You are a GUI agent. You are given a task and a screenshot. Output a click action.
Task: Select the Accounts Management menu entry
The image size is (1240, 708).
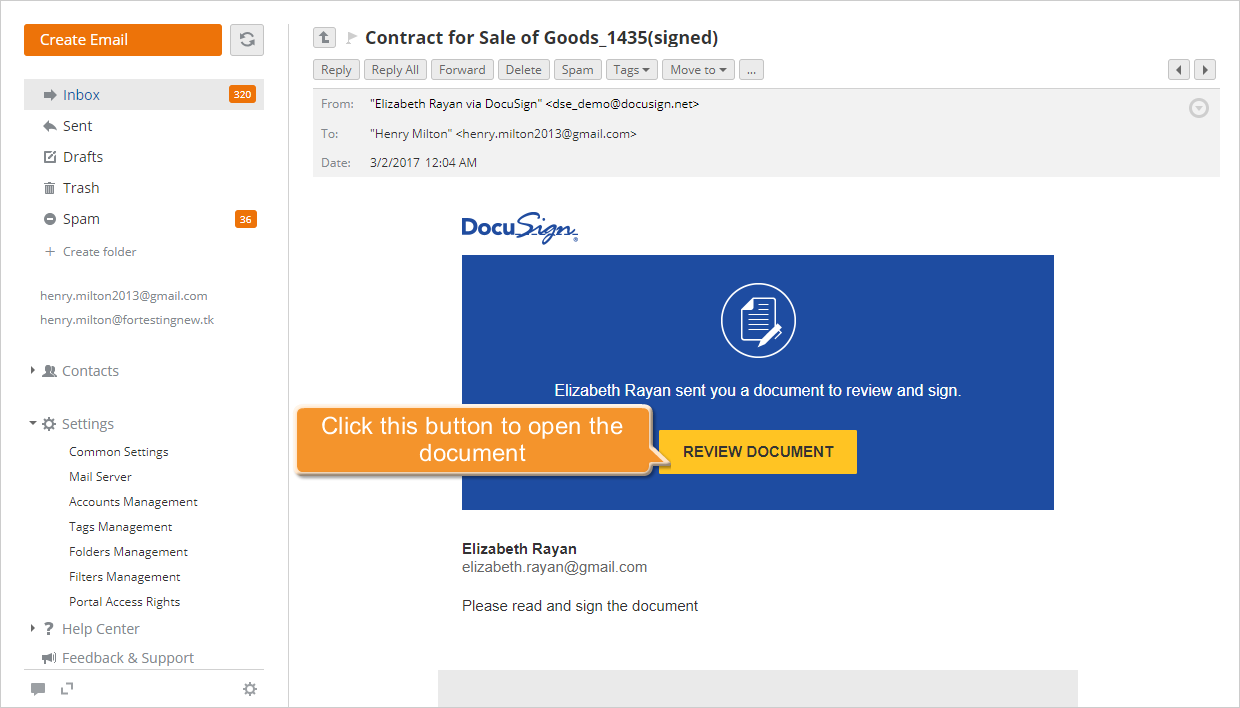coord(132,501)
